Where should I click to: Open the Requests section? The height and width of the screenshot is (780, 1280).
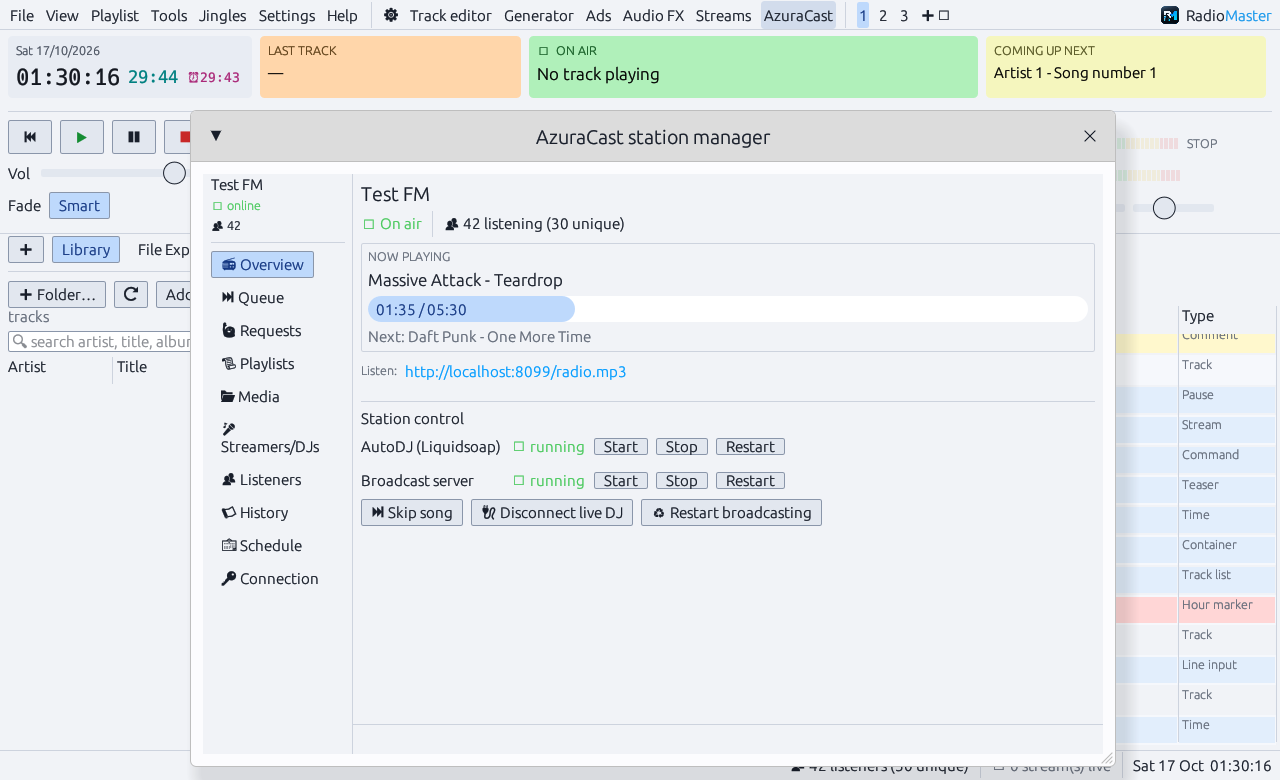pos(261,331)
